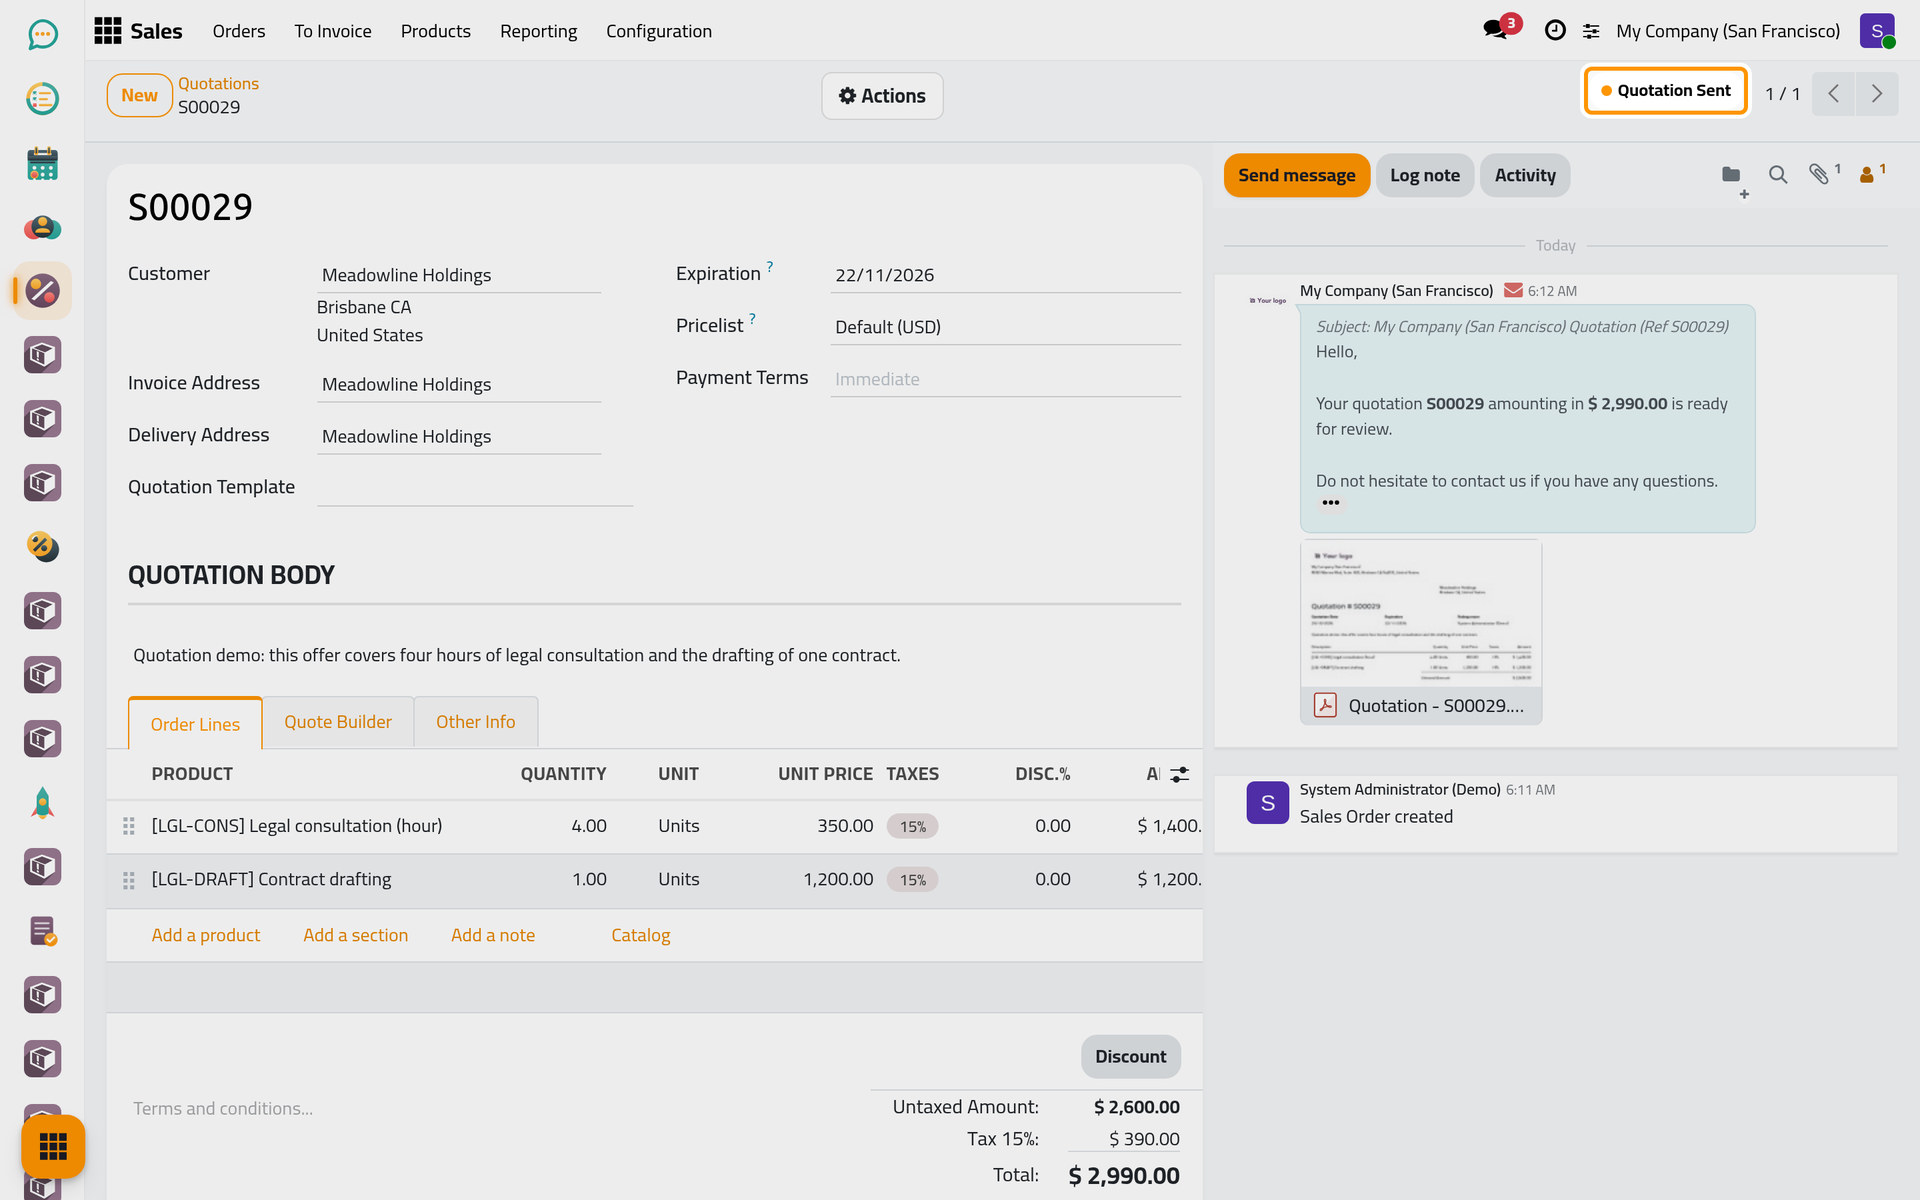The height and width of the screenshot is (1200, 1920).
Task: Open the Quotation Template field
Action: 475,488
